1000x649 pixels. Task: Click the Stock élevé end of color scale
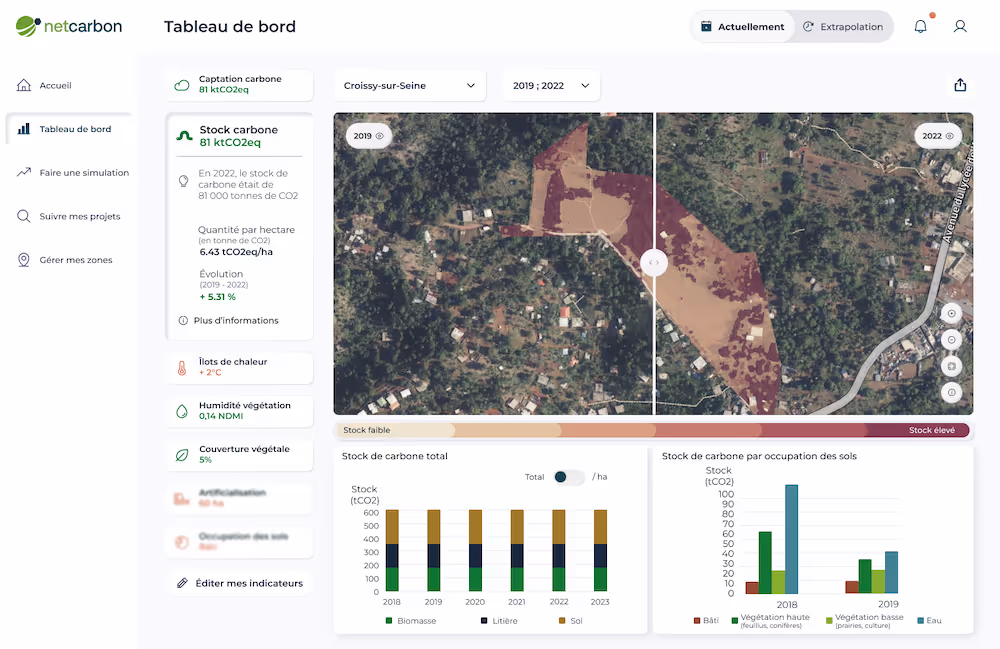(932, 430)
